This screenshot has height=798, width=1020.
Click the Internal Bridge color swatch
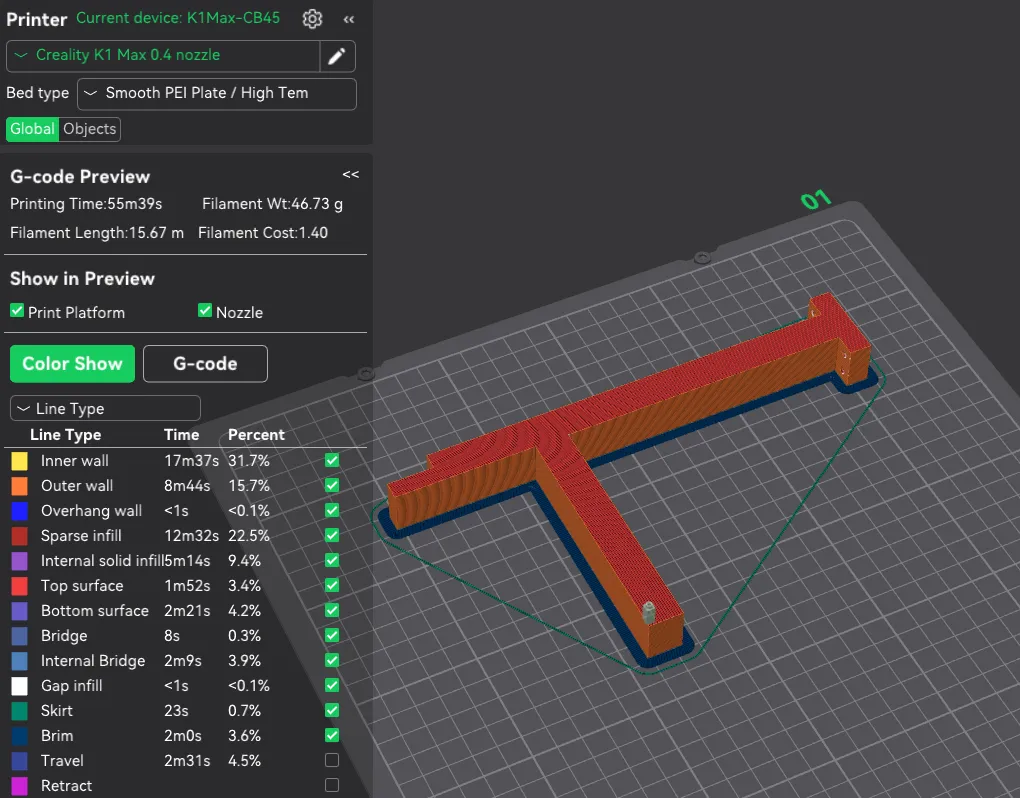click(x=20, y=661)
